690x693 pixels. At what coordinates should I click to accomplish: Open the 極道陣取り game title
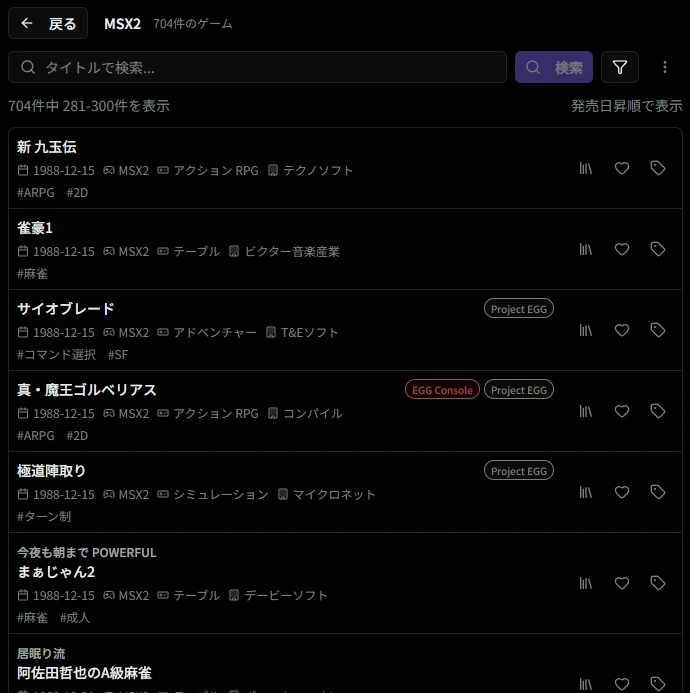point(51,471)
